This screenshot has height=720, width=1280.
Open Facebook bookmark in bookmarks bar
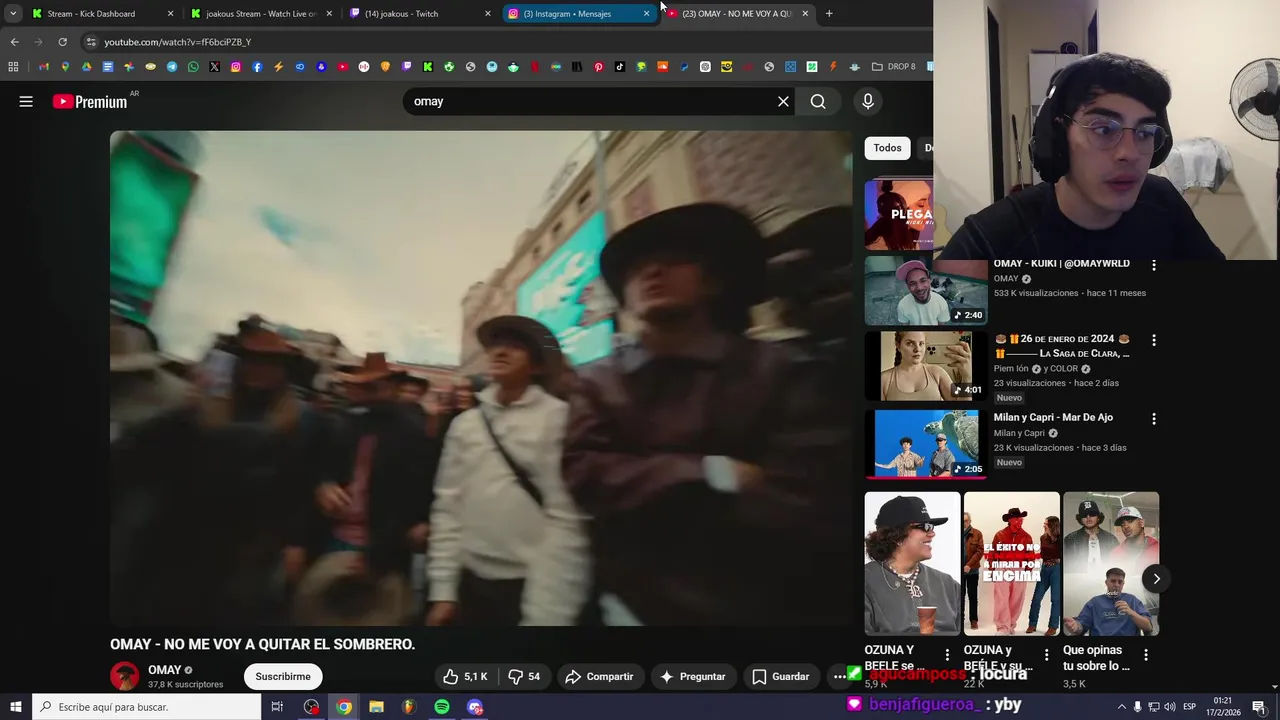coord(257,67)
